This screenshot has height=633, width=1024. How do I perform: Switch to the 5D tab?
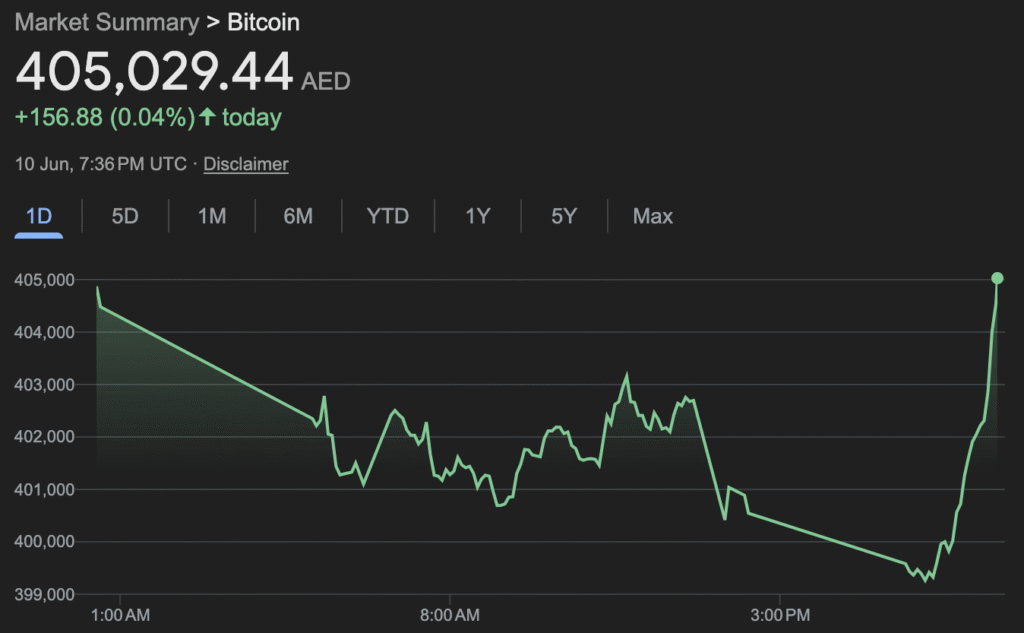(125, 216)
